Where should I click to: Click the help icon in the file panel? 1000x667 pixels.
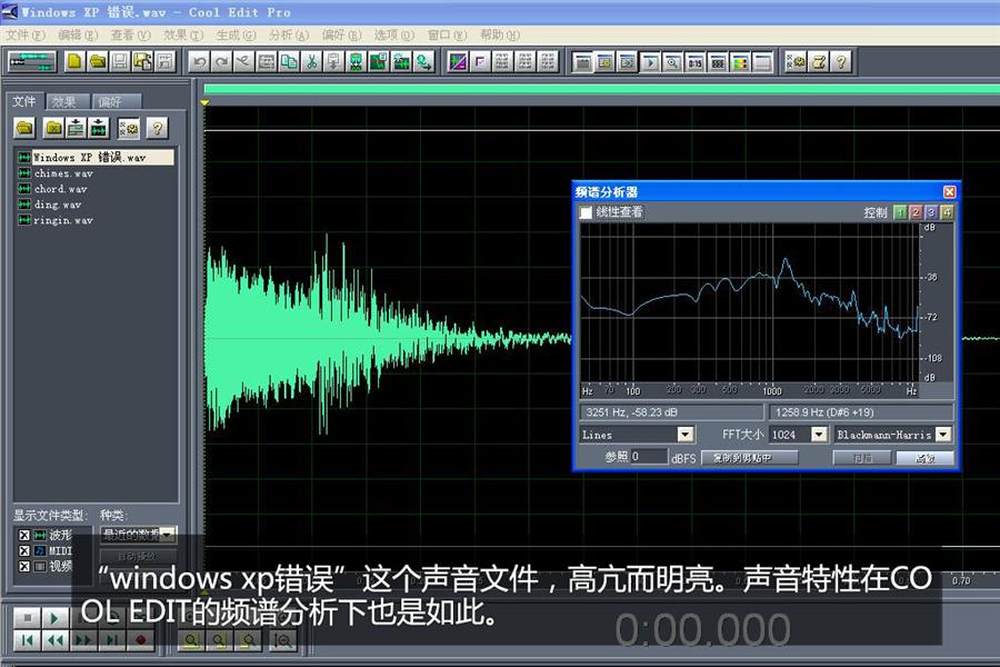tap(157, 128)
